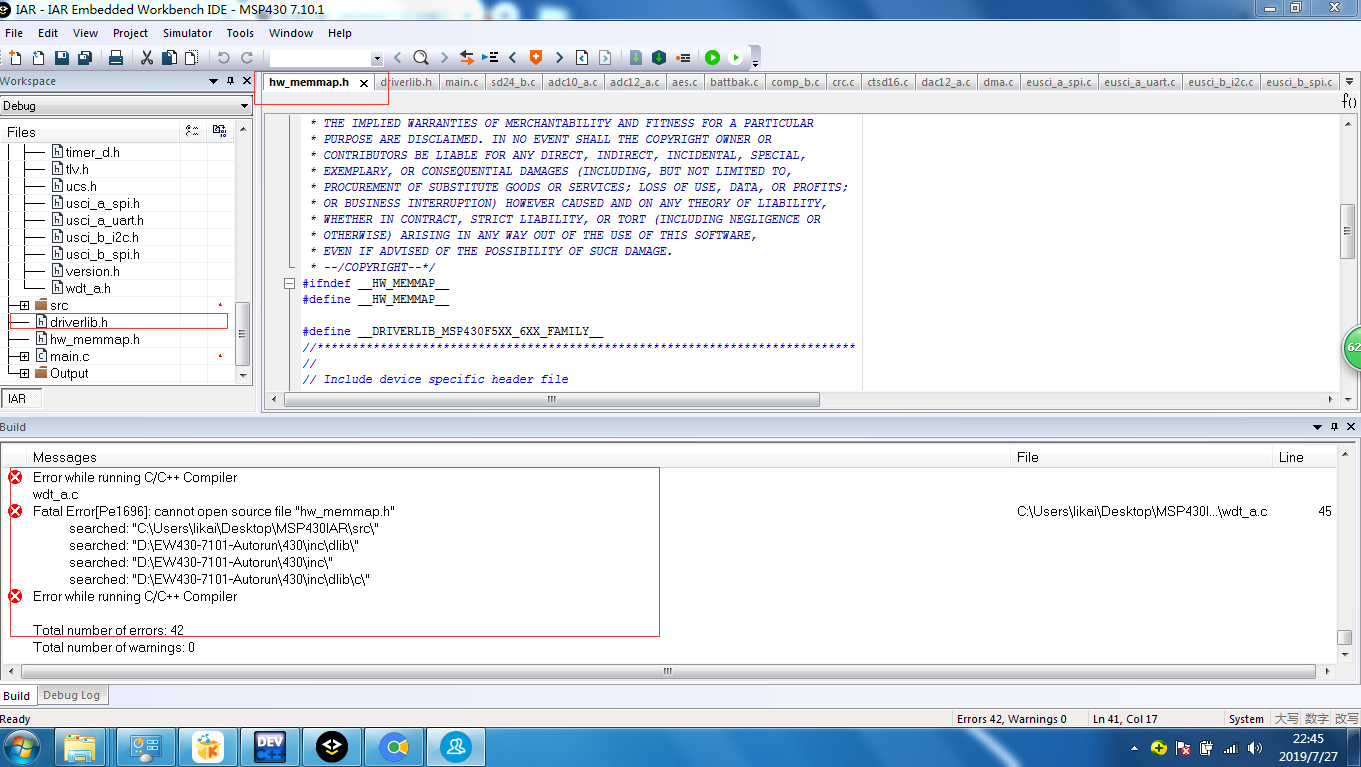This screenshot has width=1361, height=767.
Task: Open the editor tab list dropdown
Action: [x=1349, y=82]
